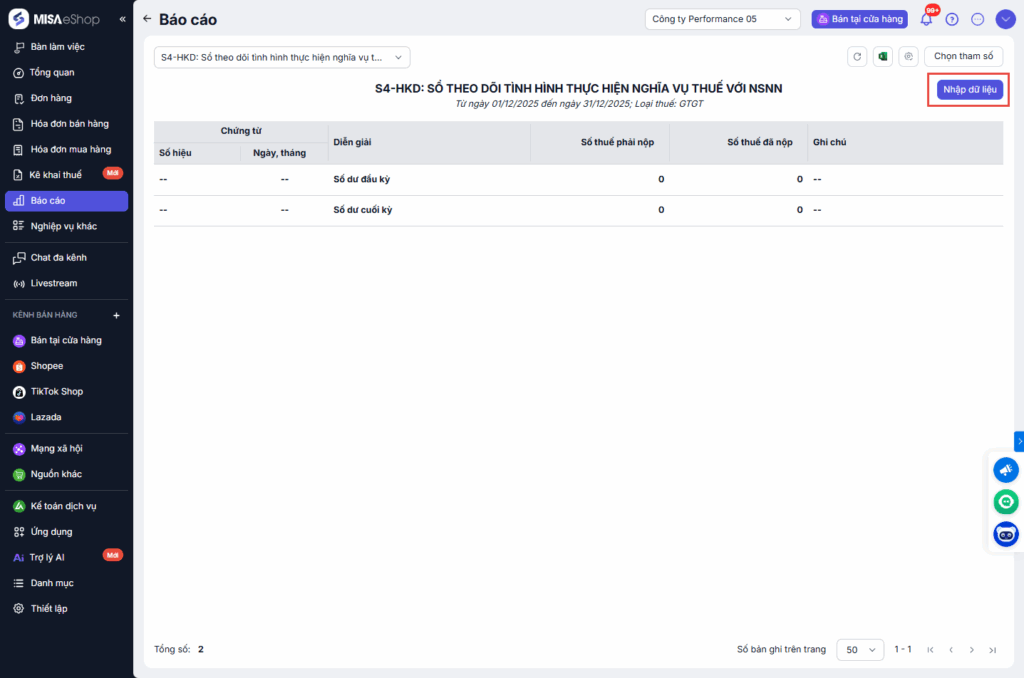Open Lazada channel
This screenshot has height=678, width=1024.
click(66, 417)
